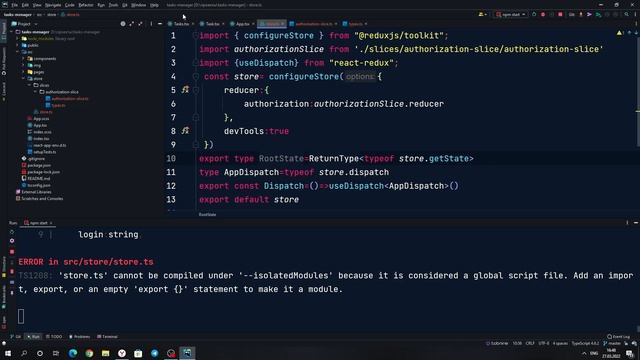Screen dimensions: 640x360
Task: Open Telegram from taskbar
Action: click(x=154, y=353)
